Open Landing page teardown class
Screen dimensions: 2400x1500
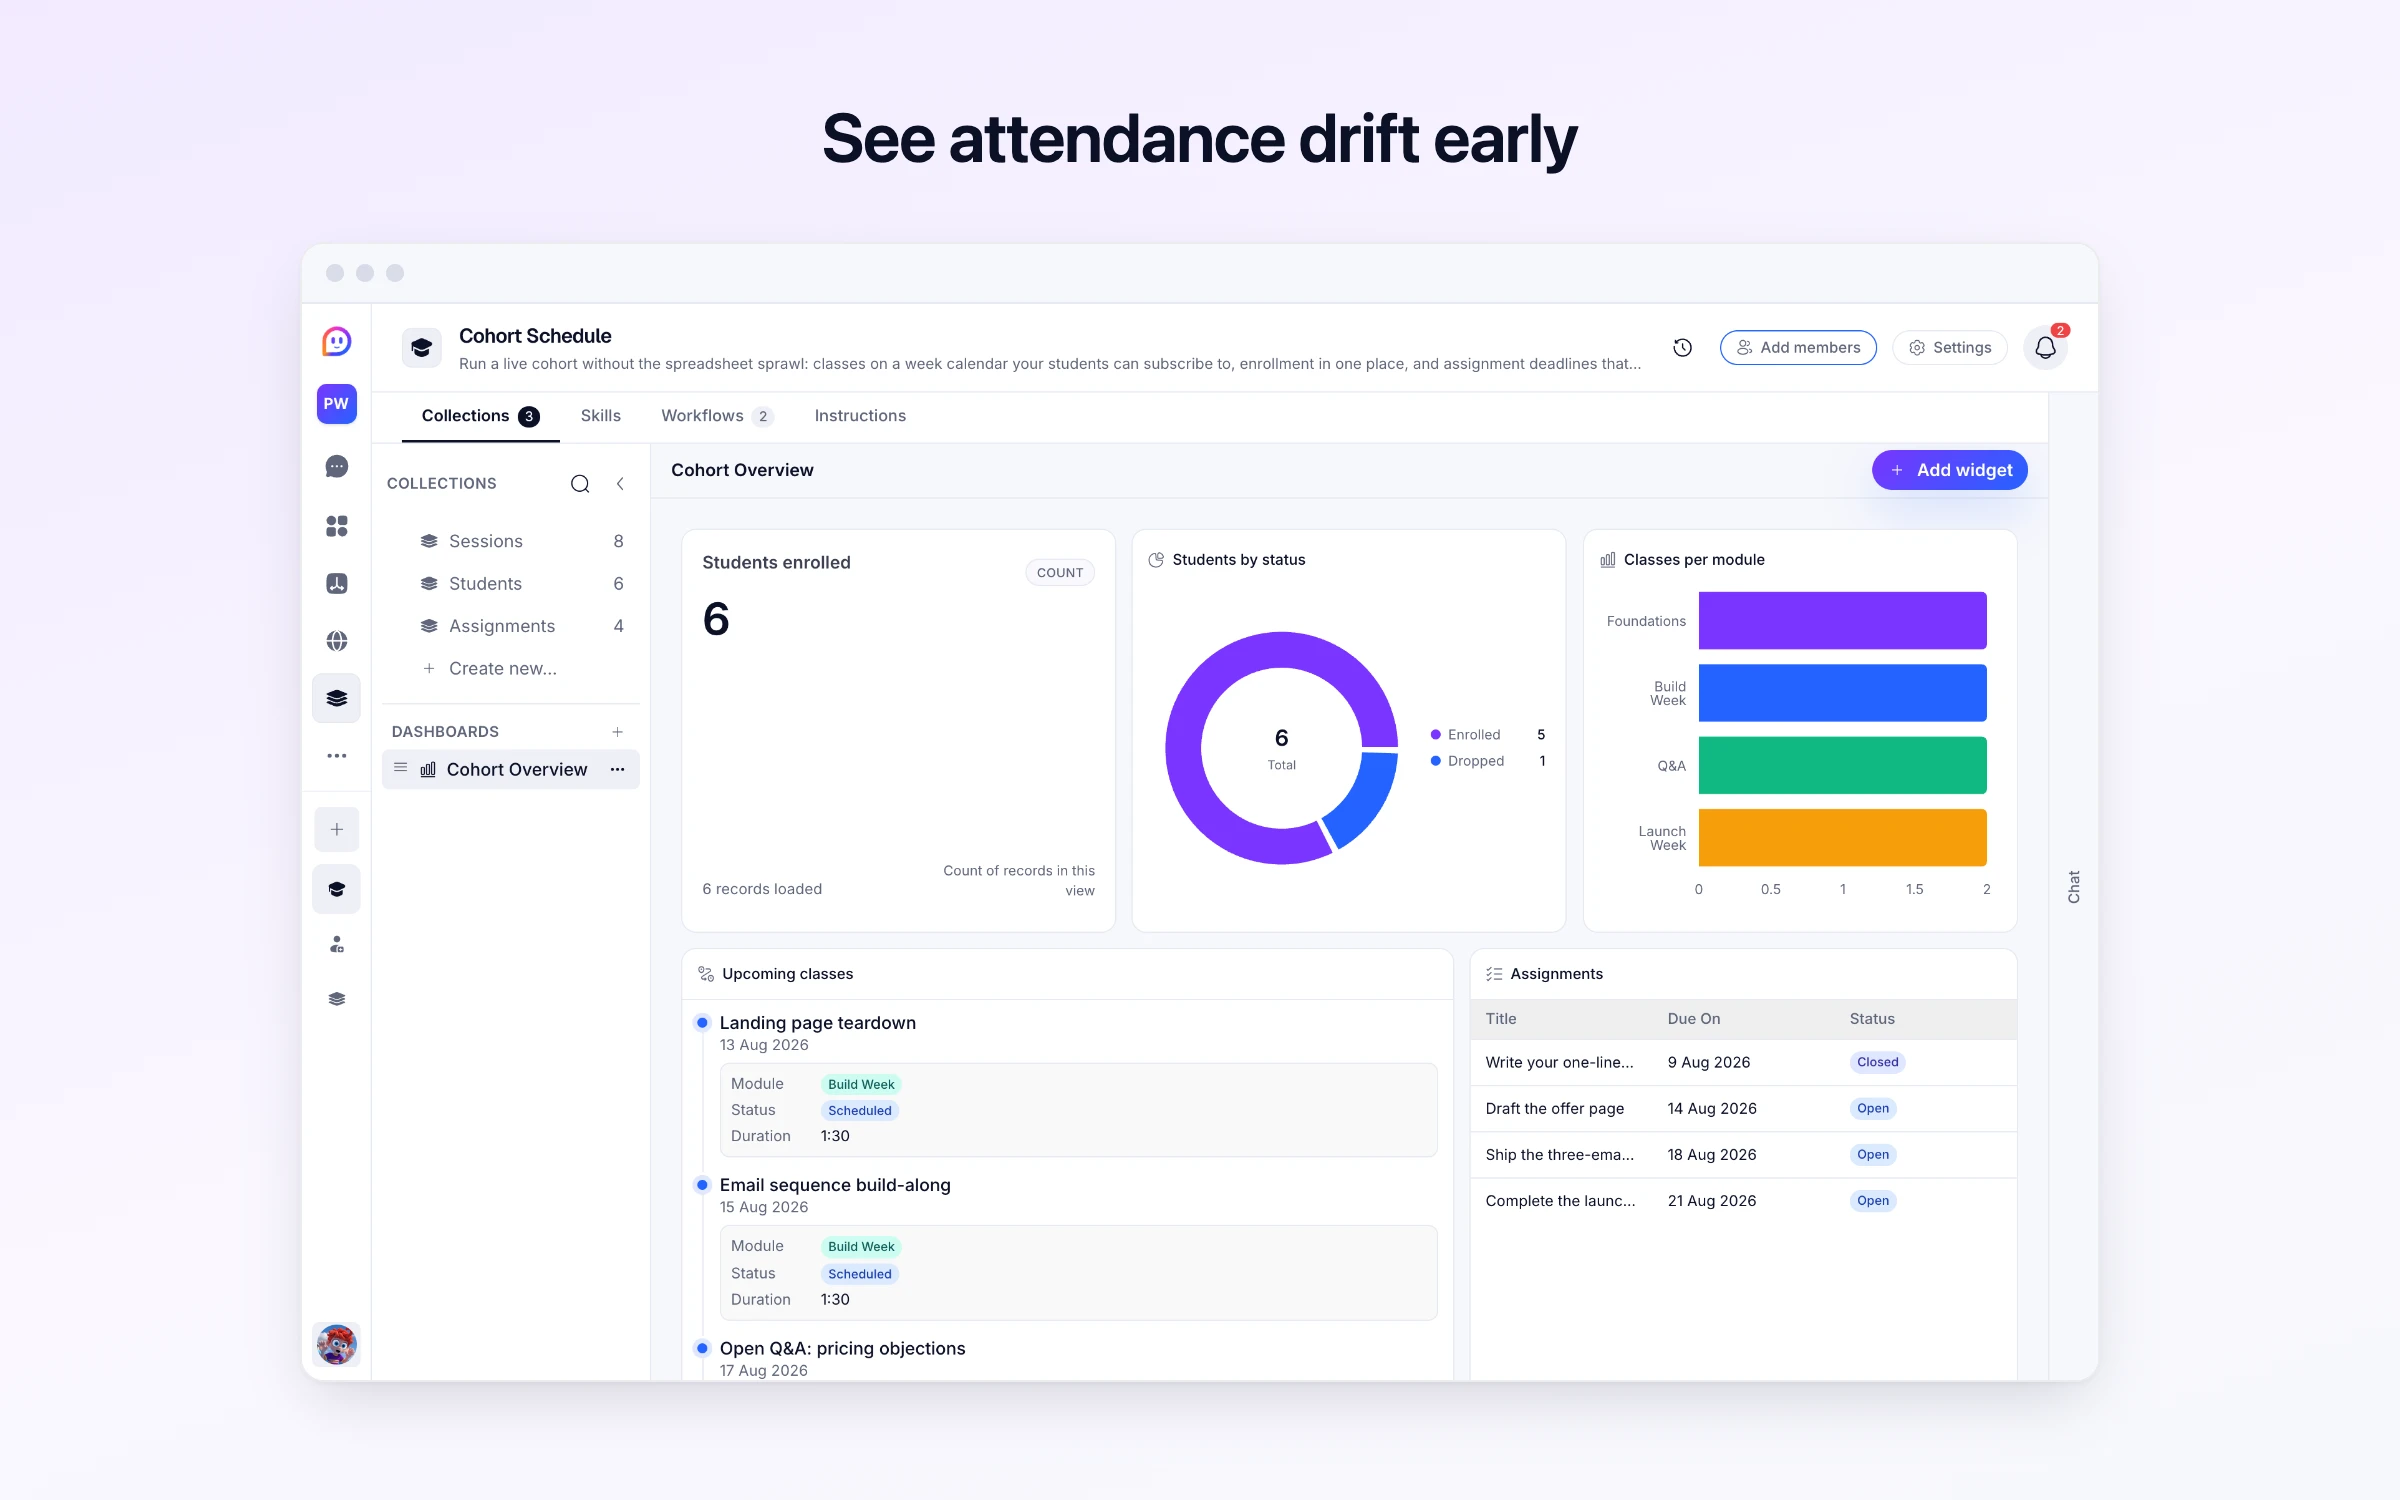pos(818,1023)
